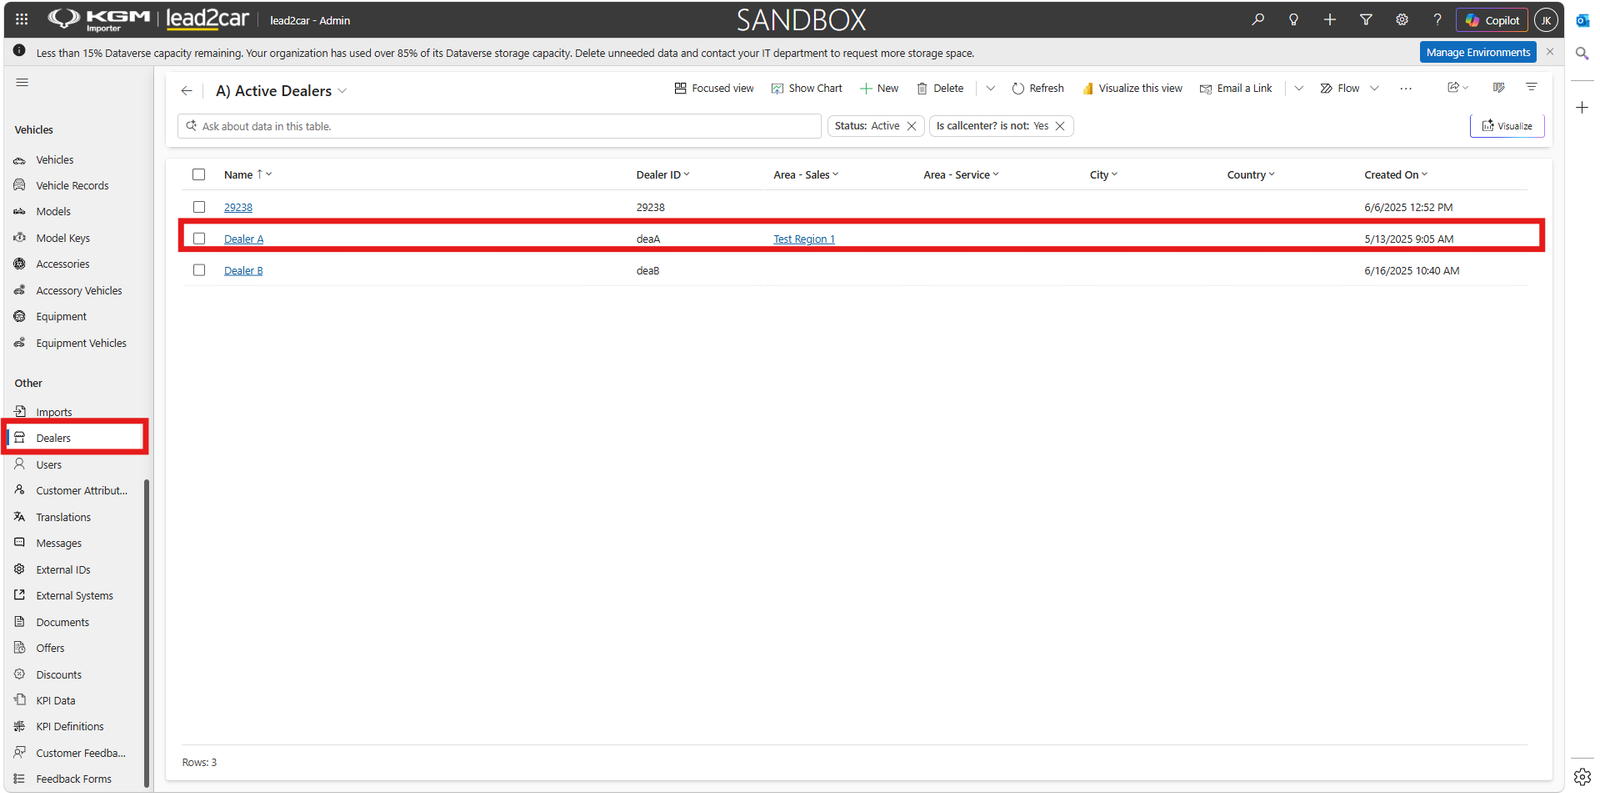The image size is (1600, 793).
Task: Go back using the left arrow
Action: (x=186, y=91)
